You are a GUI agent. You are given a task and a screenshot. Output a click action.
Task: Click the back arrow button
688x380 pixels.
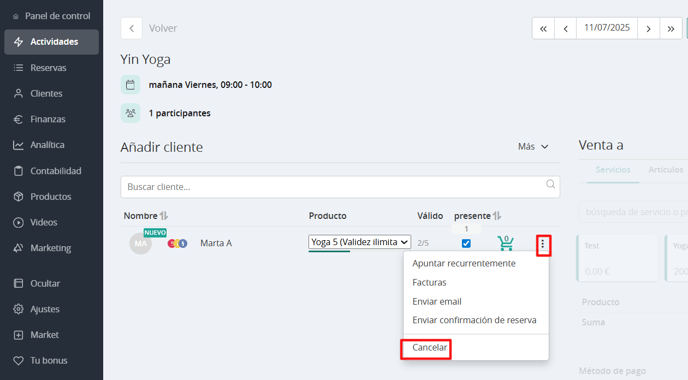[x=132, y=29]
